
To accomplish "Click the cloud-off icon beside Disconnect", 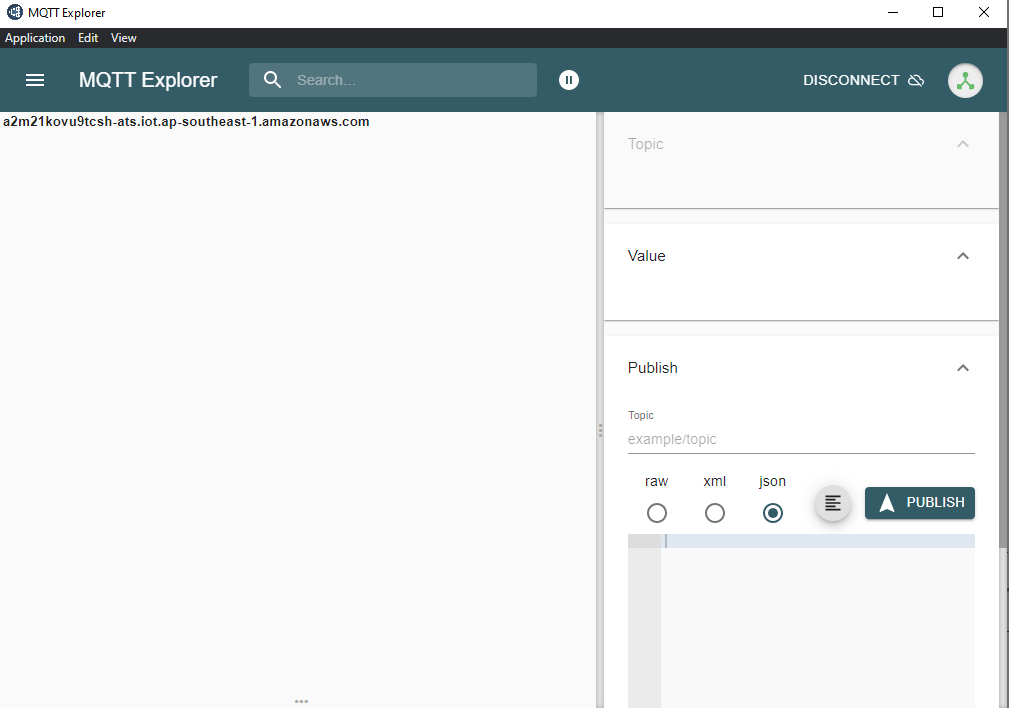I will pyautogui.click(x=916, y=80).
